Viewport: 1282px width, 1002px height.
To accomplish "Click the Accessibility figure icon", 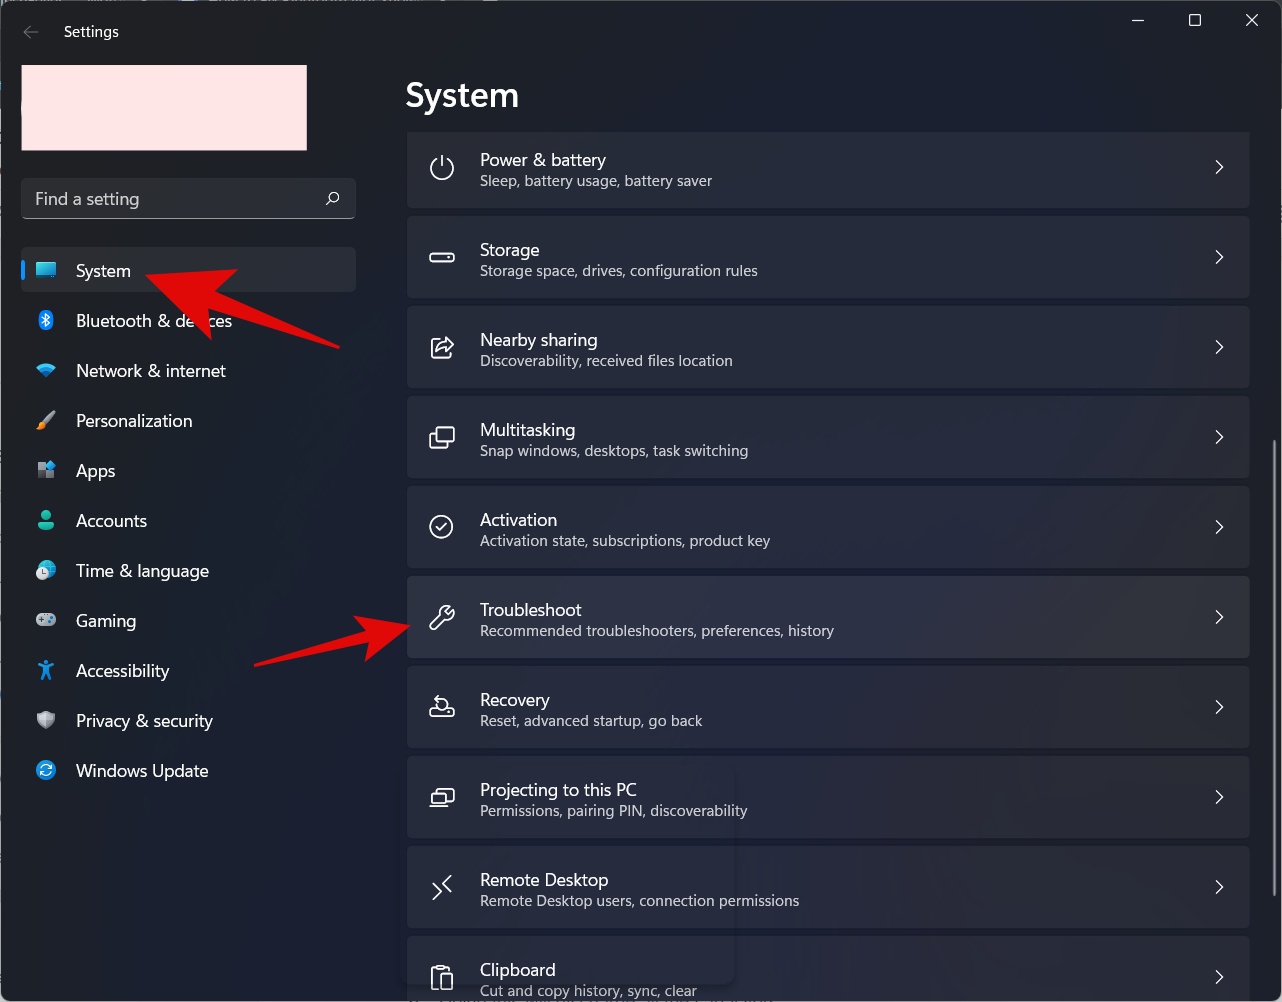I will pos(46,670).
